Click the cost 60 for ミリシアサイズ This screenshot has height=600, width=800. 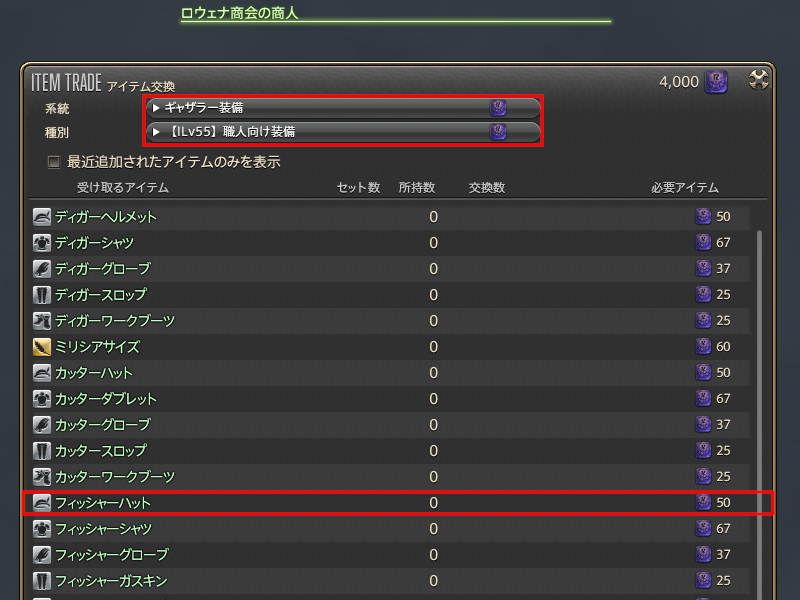(x=723, y=346)
